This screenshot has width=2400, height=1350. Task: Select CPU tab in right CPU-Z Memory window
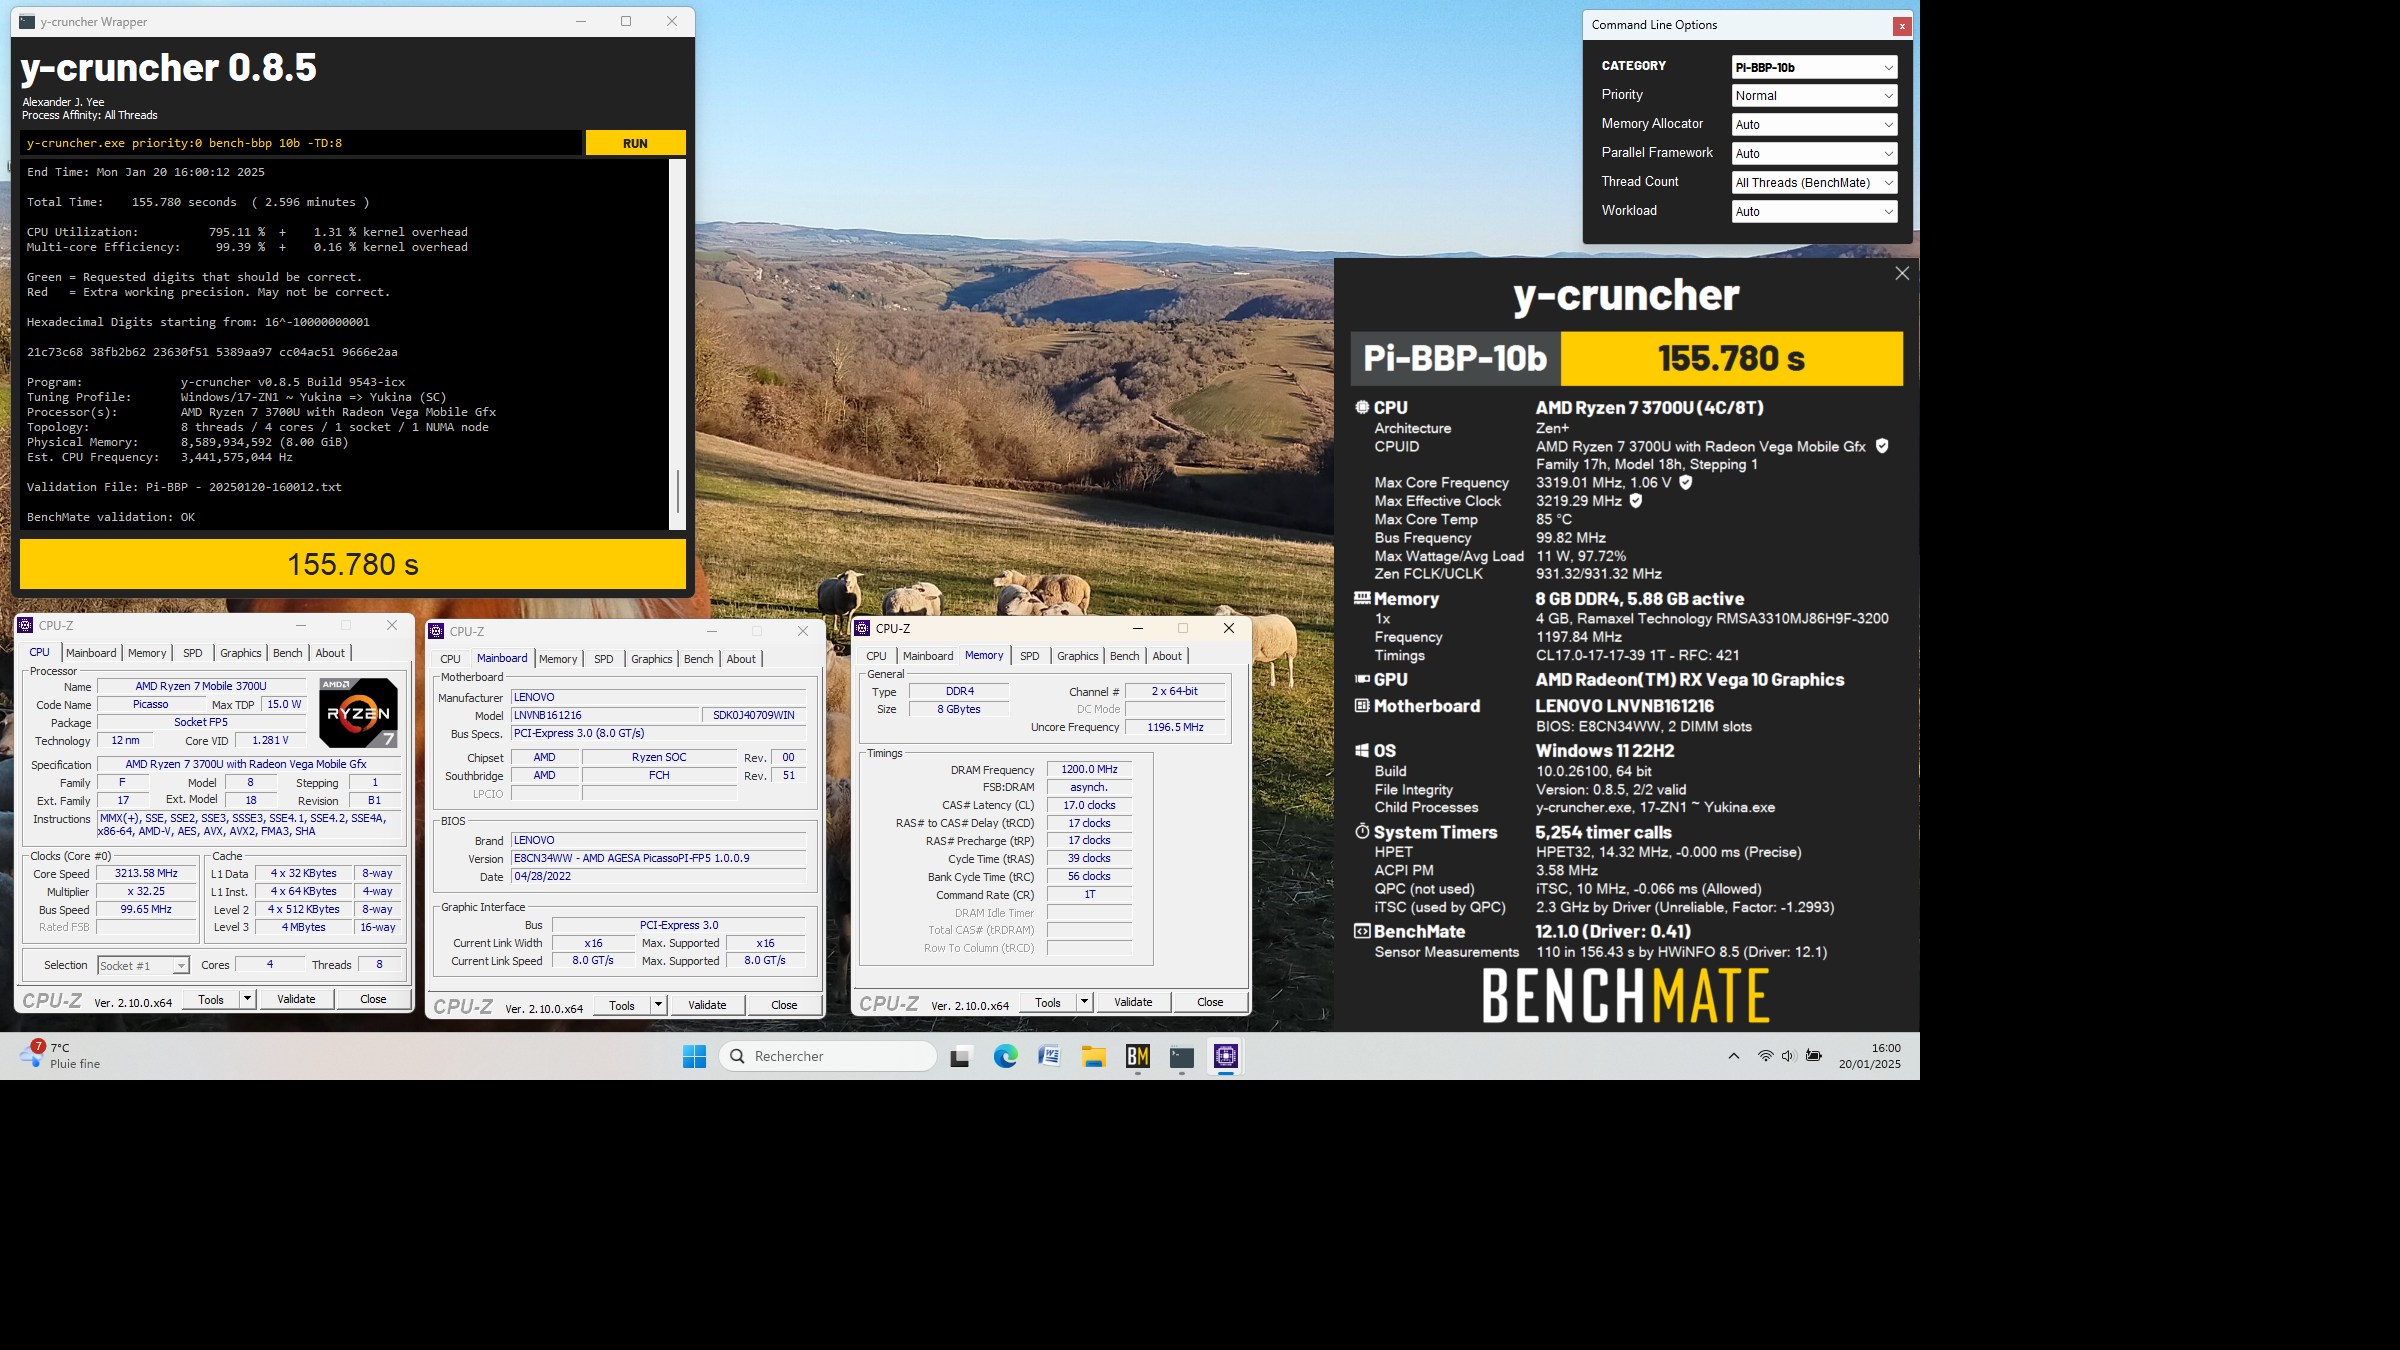[877, 656]
